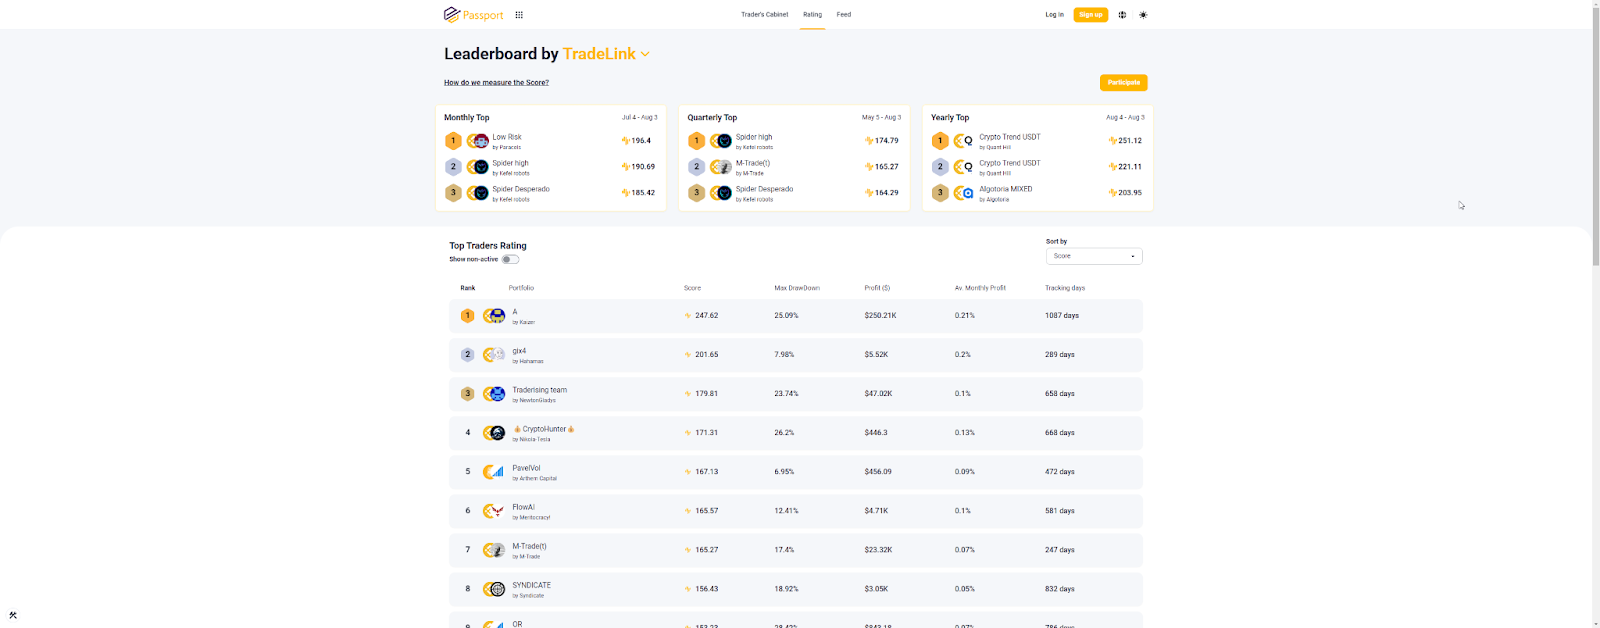Click Spider Desperado avatar in Quarterly Top

click(x=725, y=193)
